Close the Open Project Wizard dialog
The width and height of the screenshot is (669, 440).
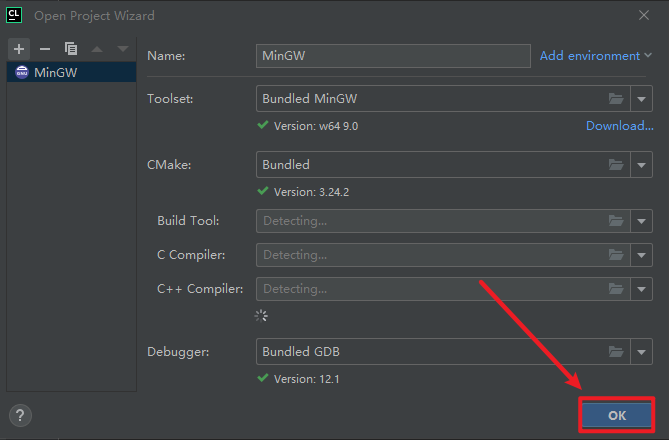coord(644,15)
